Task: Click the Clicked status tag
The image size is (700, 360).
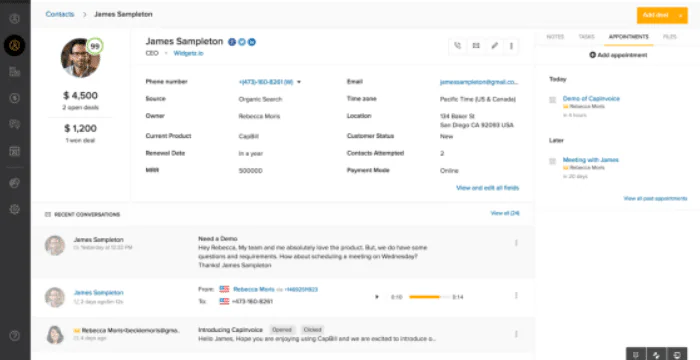Action: click(312, 330)
